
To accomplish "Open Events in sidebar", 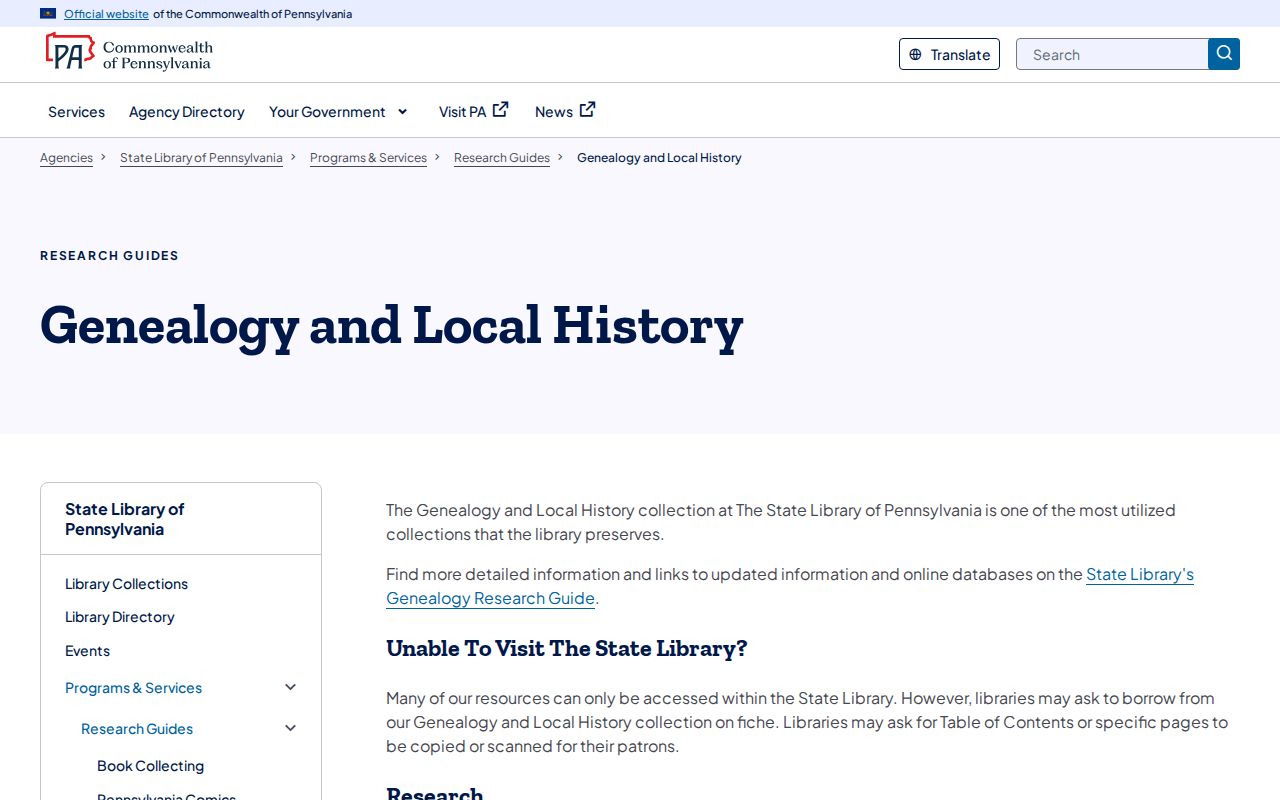I will (x=87, y=651).
